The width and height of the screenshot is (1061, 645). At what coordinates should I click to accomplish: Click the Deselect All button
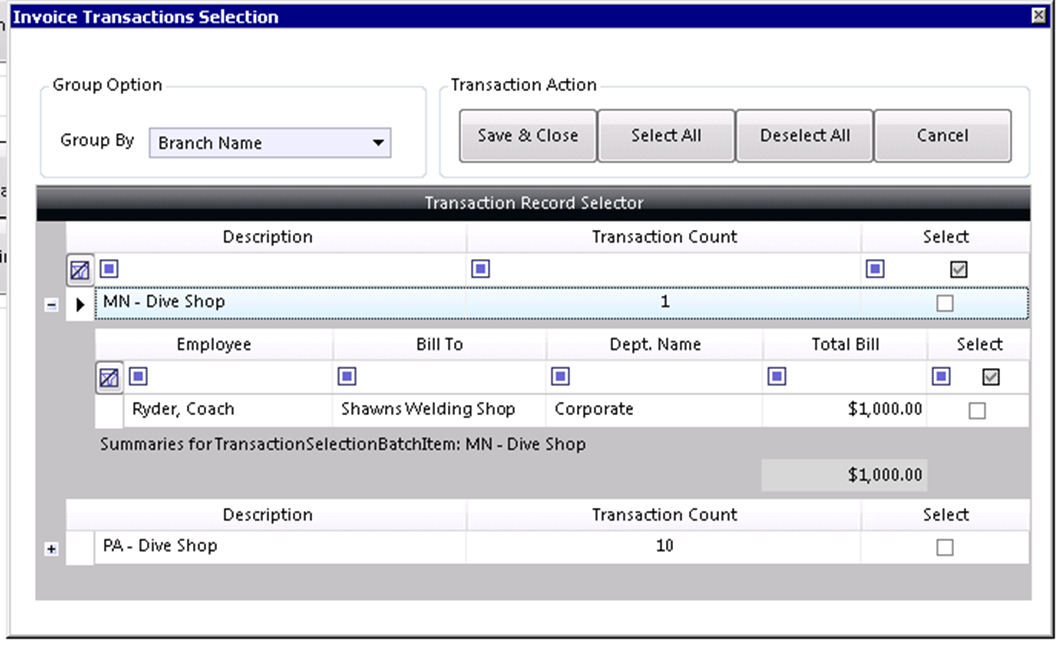pos(805,136)
